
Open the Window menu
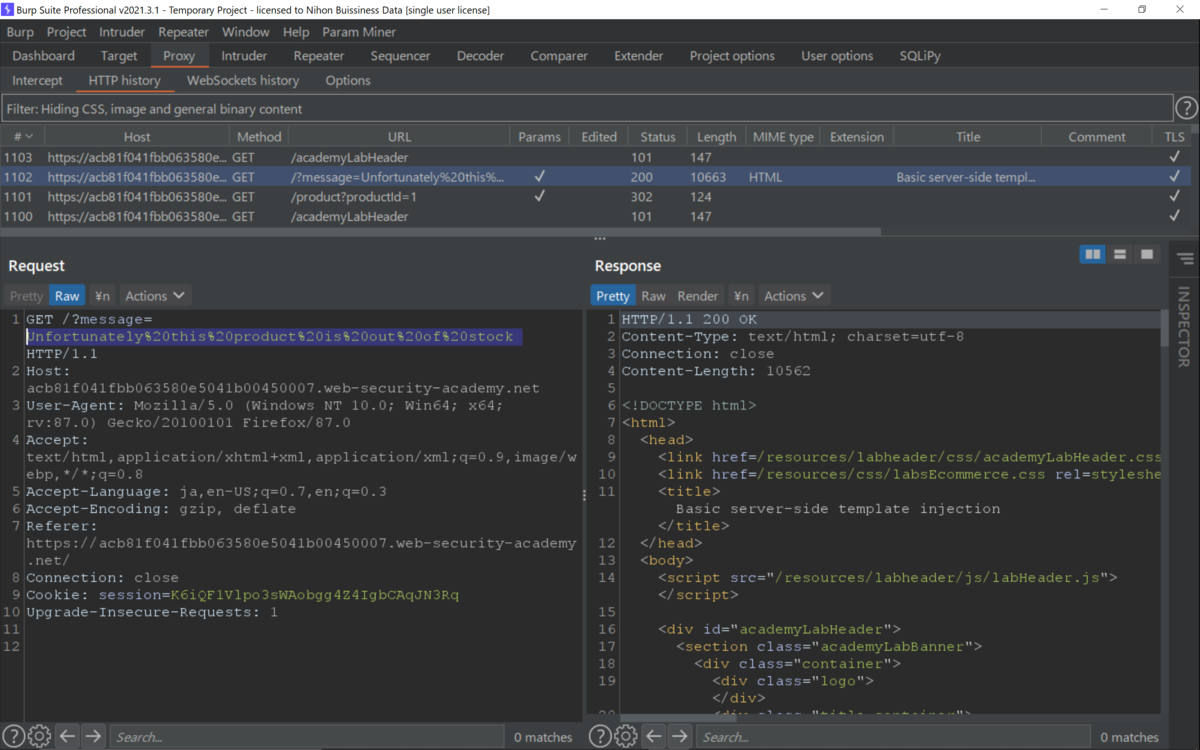pos(246,32)
